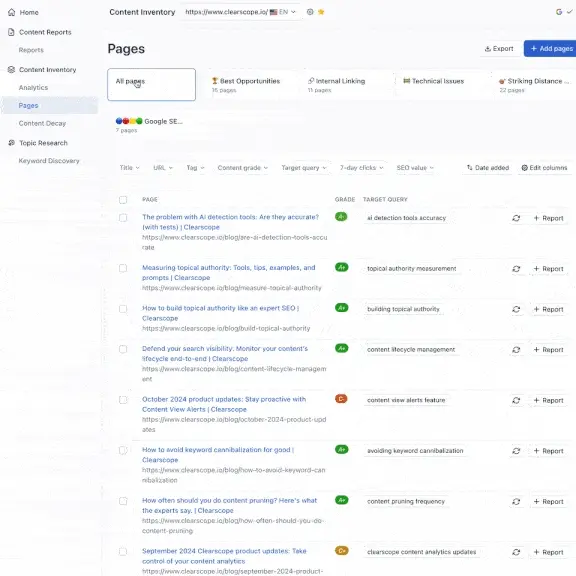
Task: Select the Technical Issues tab
Action: [441, 84]
